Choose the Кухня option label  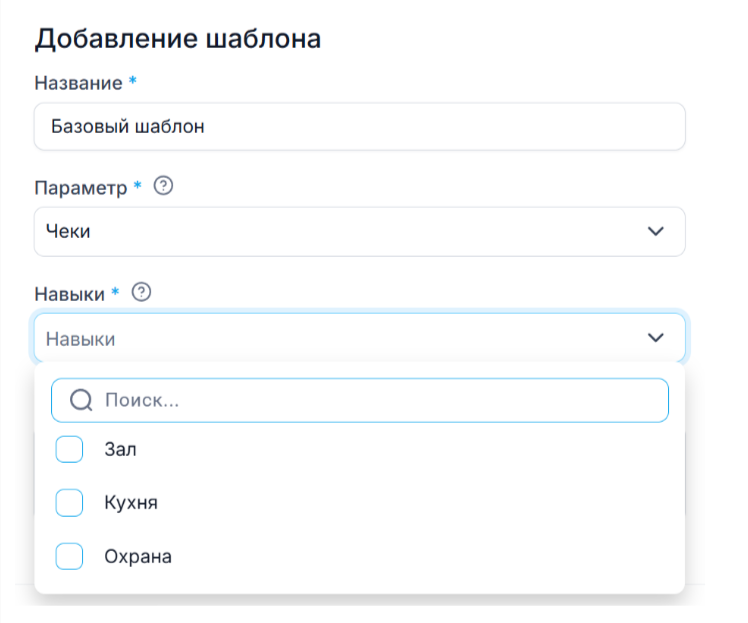pos(131,503)
